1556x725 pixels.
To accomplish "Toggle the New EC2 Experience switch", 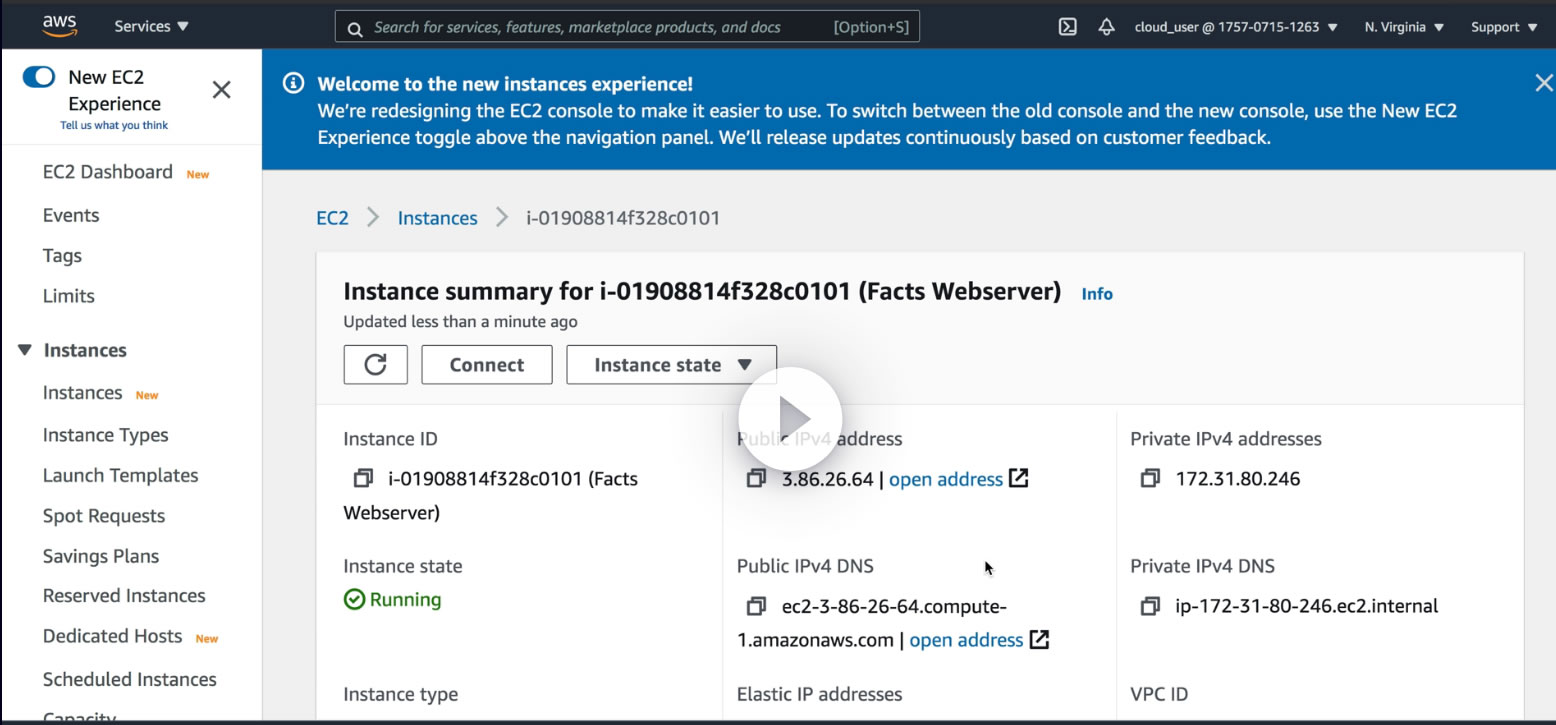I will point(39,77).
